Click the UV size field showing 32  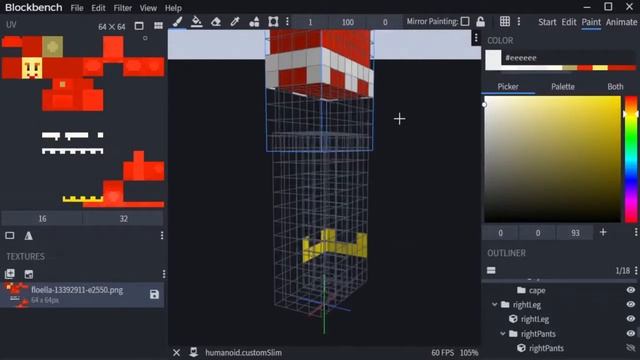124,219
